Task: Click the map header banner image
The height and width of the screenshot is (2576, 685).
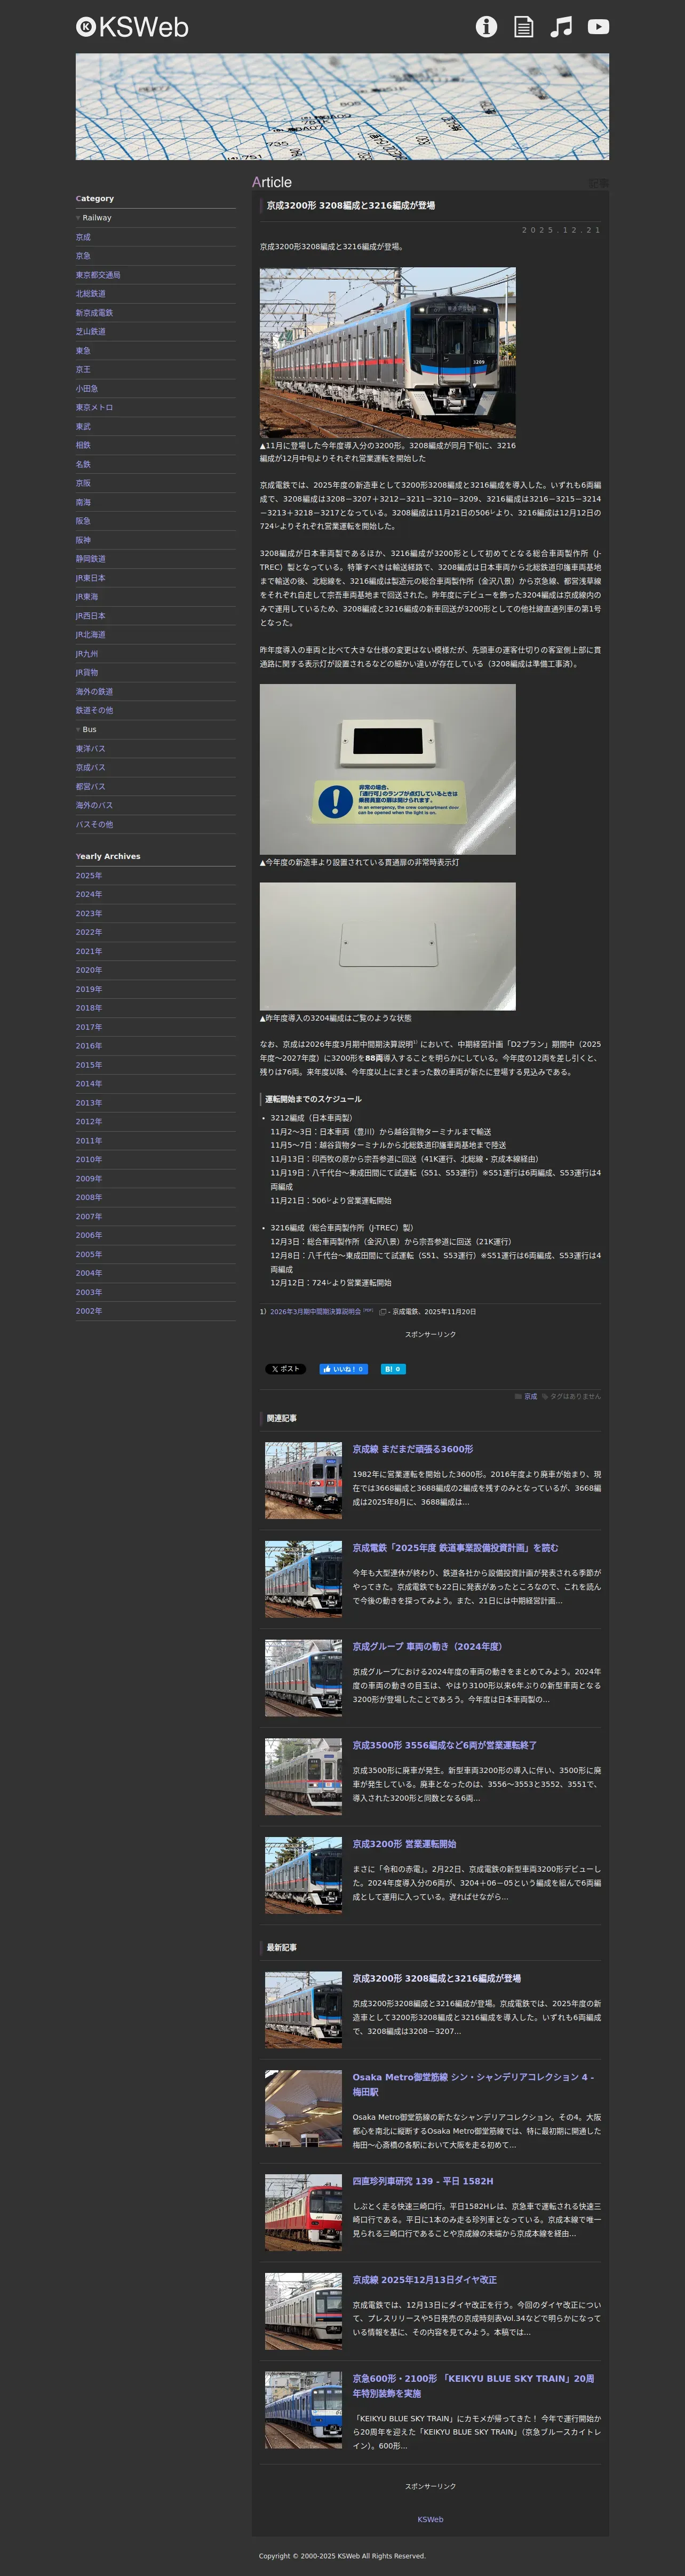Action: click(342, 107)
